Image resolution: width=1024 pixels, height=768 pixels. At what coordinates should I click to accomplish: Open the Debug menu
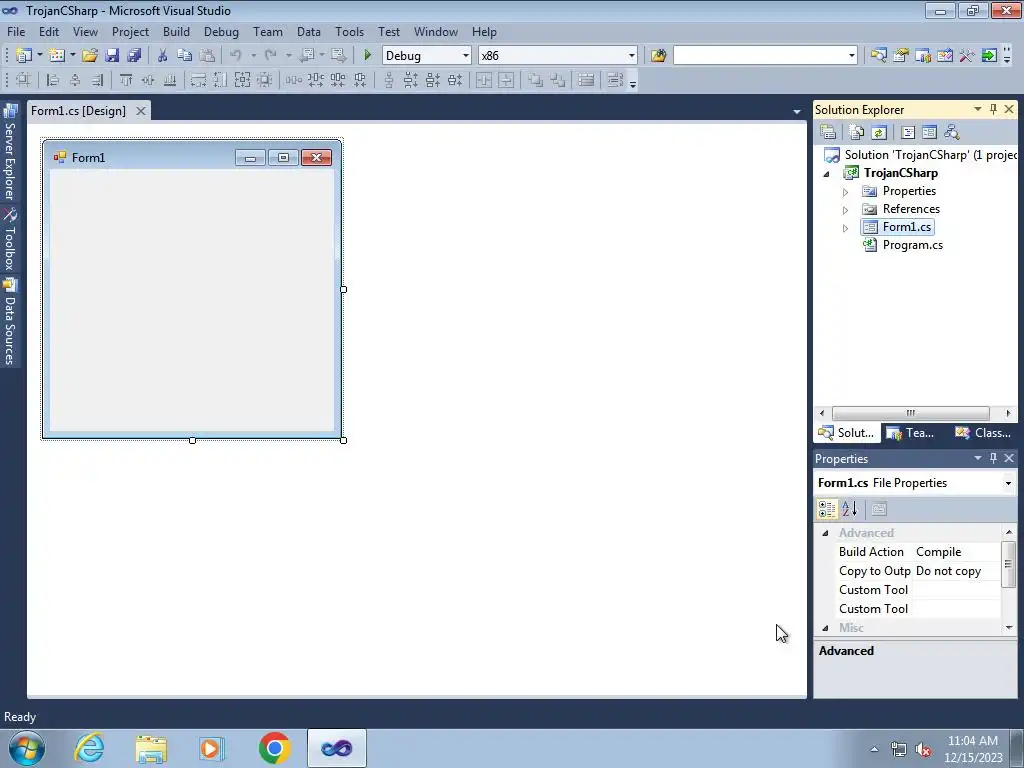pyautogui.click(x=221, y=31)
